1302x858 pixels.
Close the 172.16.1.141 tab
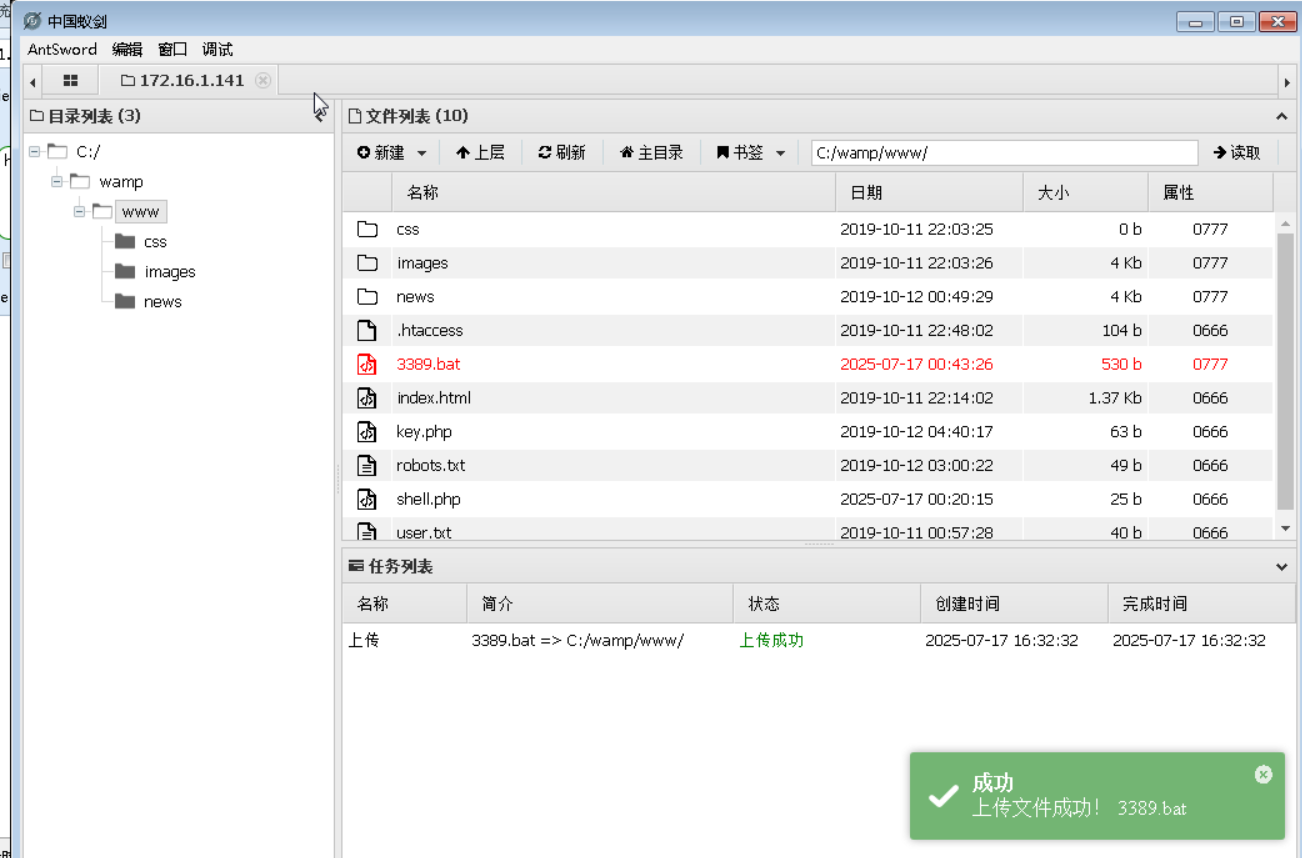(x=263, y=80)
